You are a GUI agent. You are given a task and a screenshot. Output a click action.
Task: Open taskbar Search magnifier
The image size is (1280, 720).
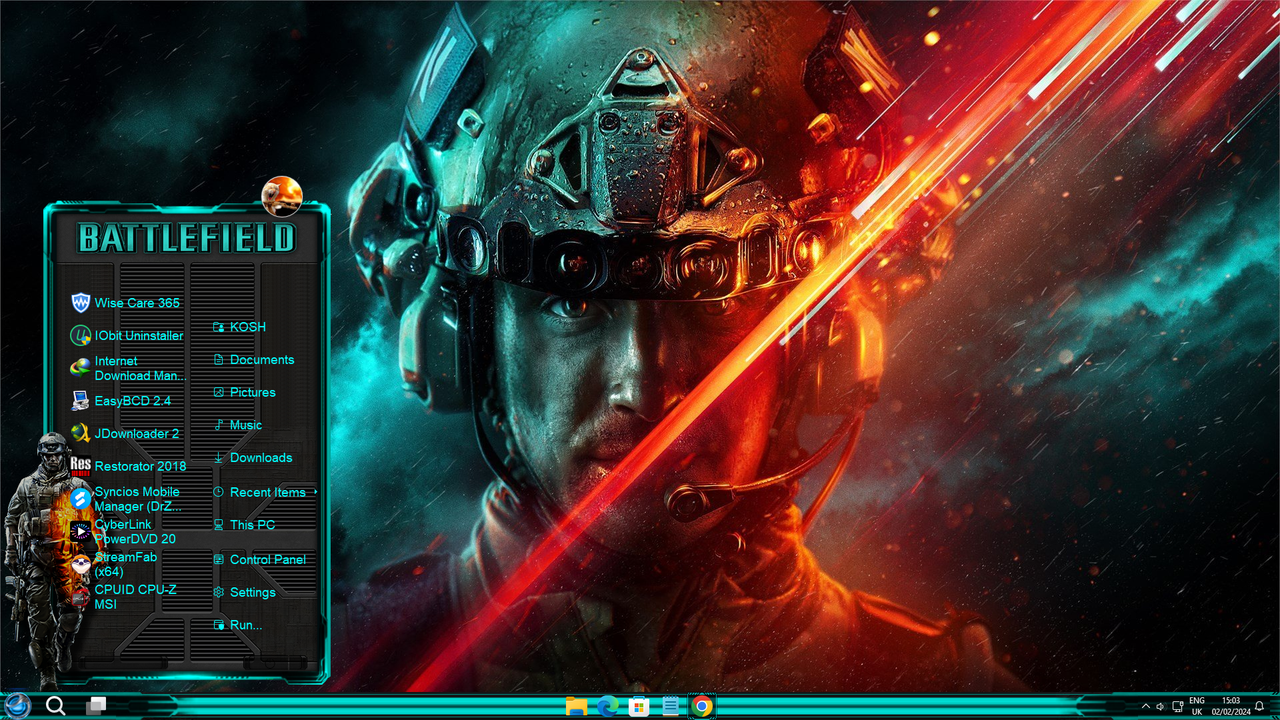click(56, 706)
